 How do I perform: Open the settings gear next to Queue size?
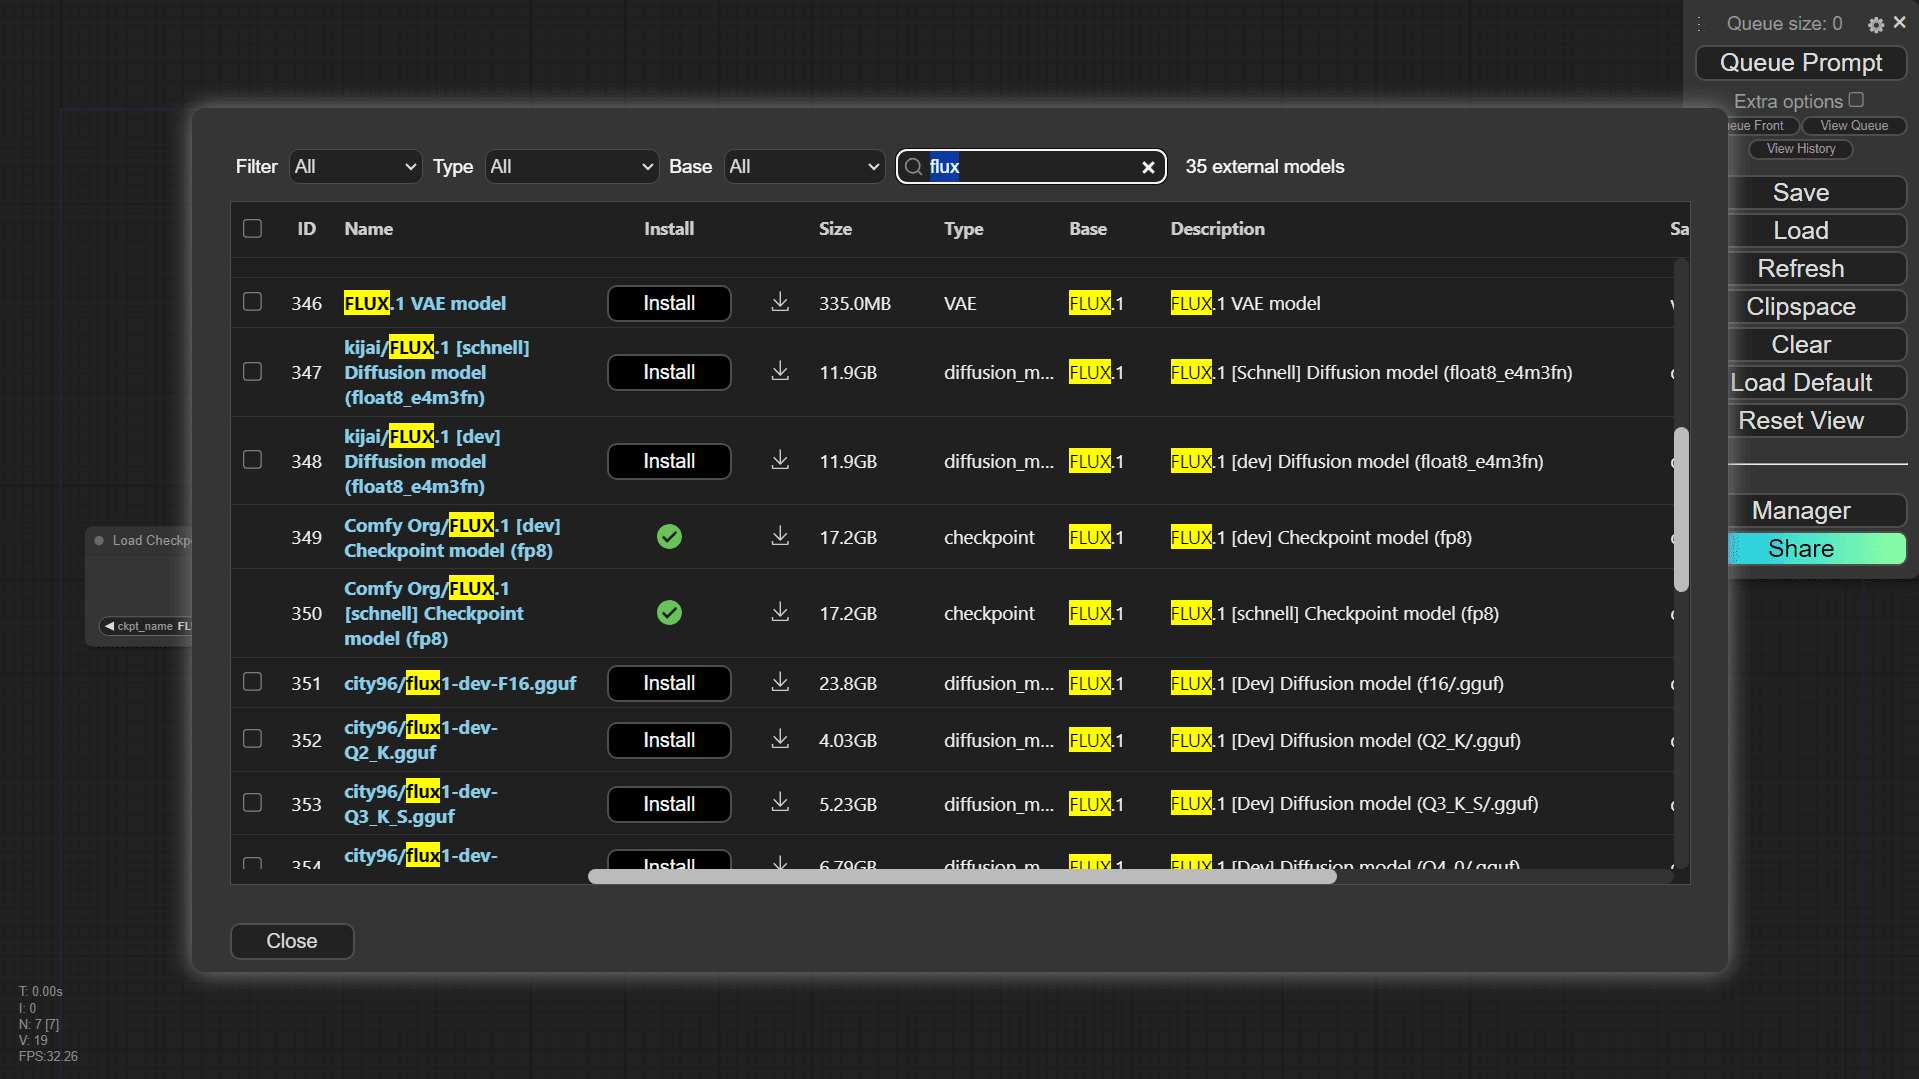[1875, 24]
